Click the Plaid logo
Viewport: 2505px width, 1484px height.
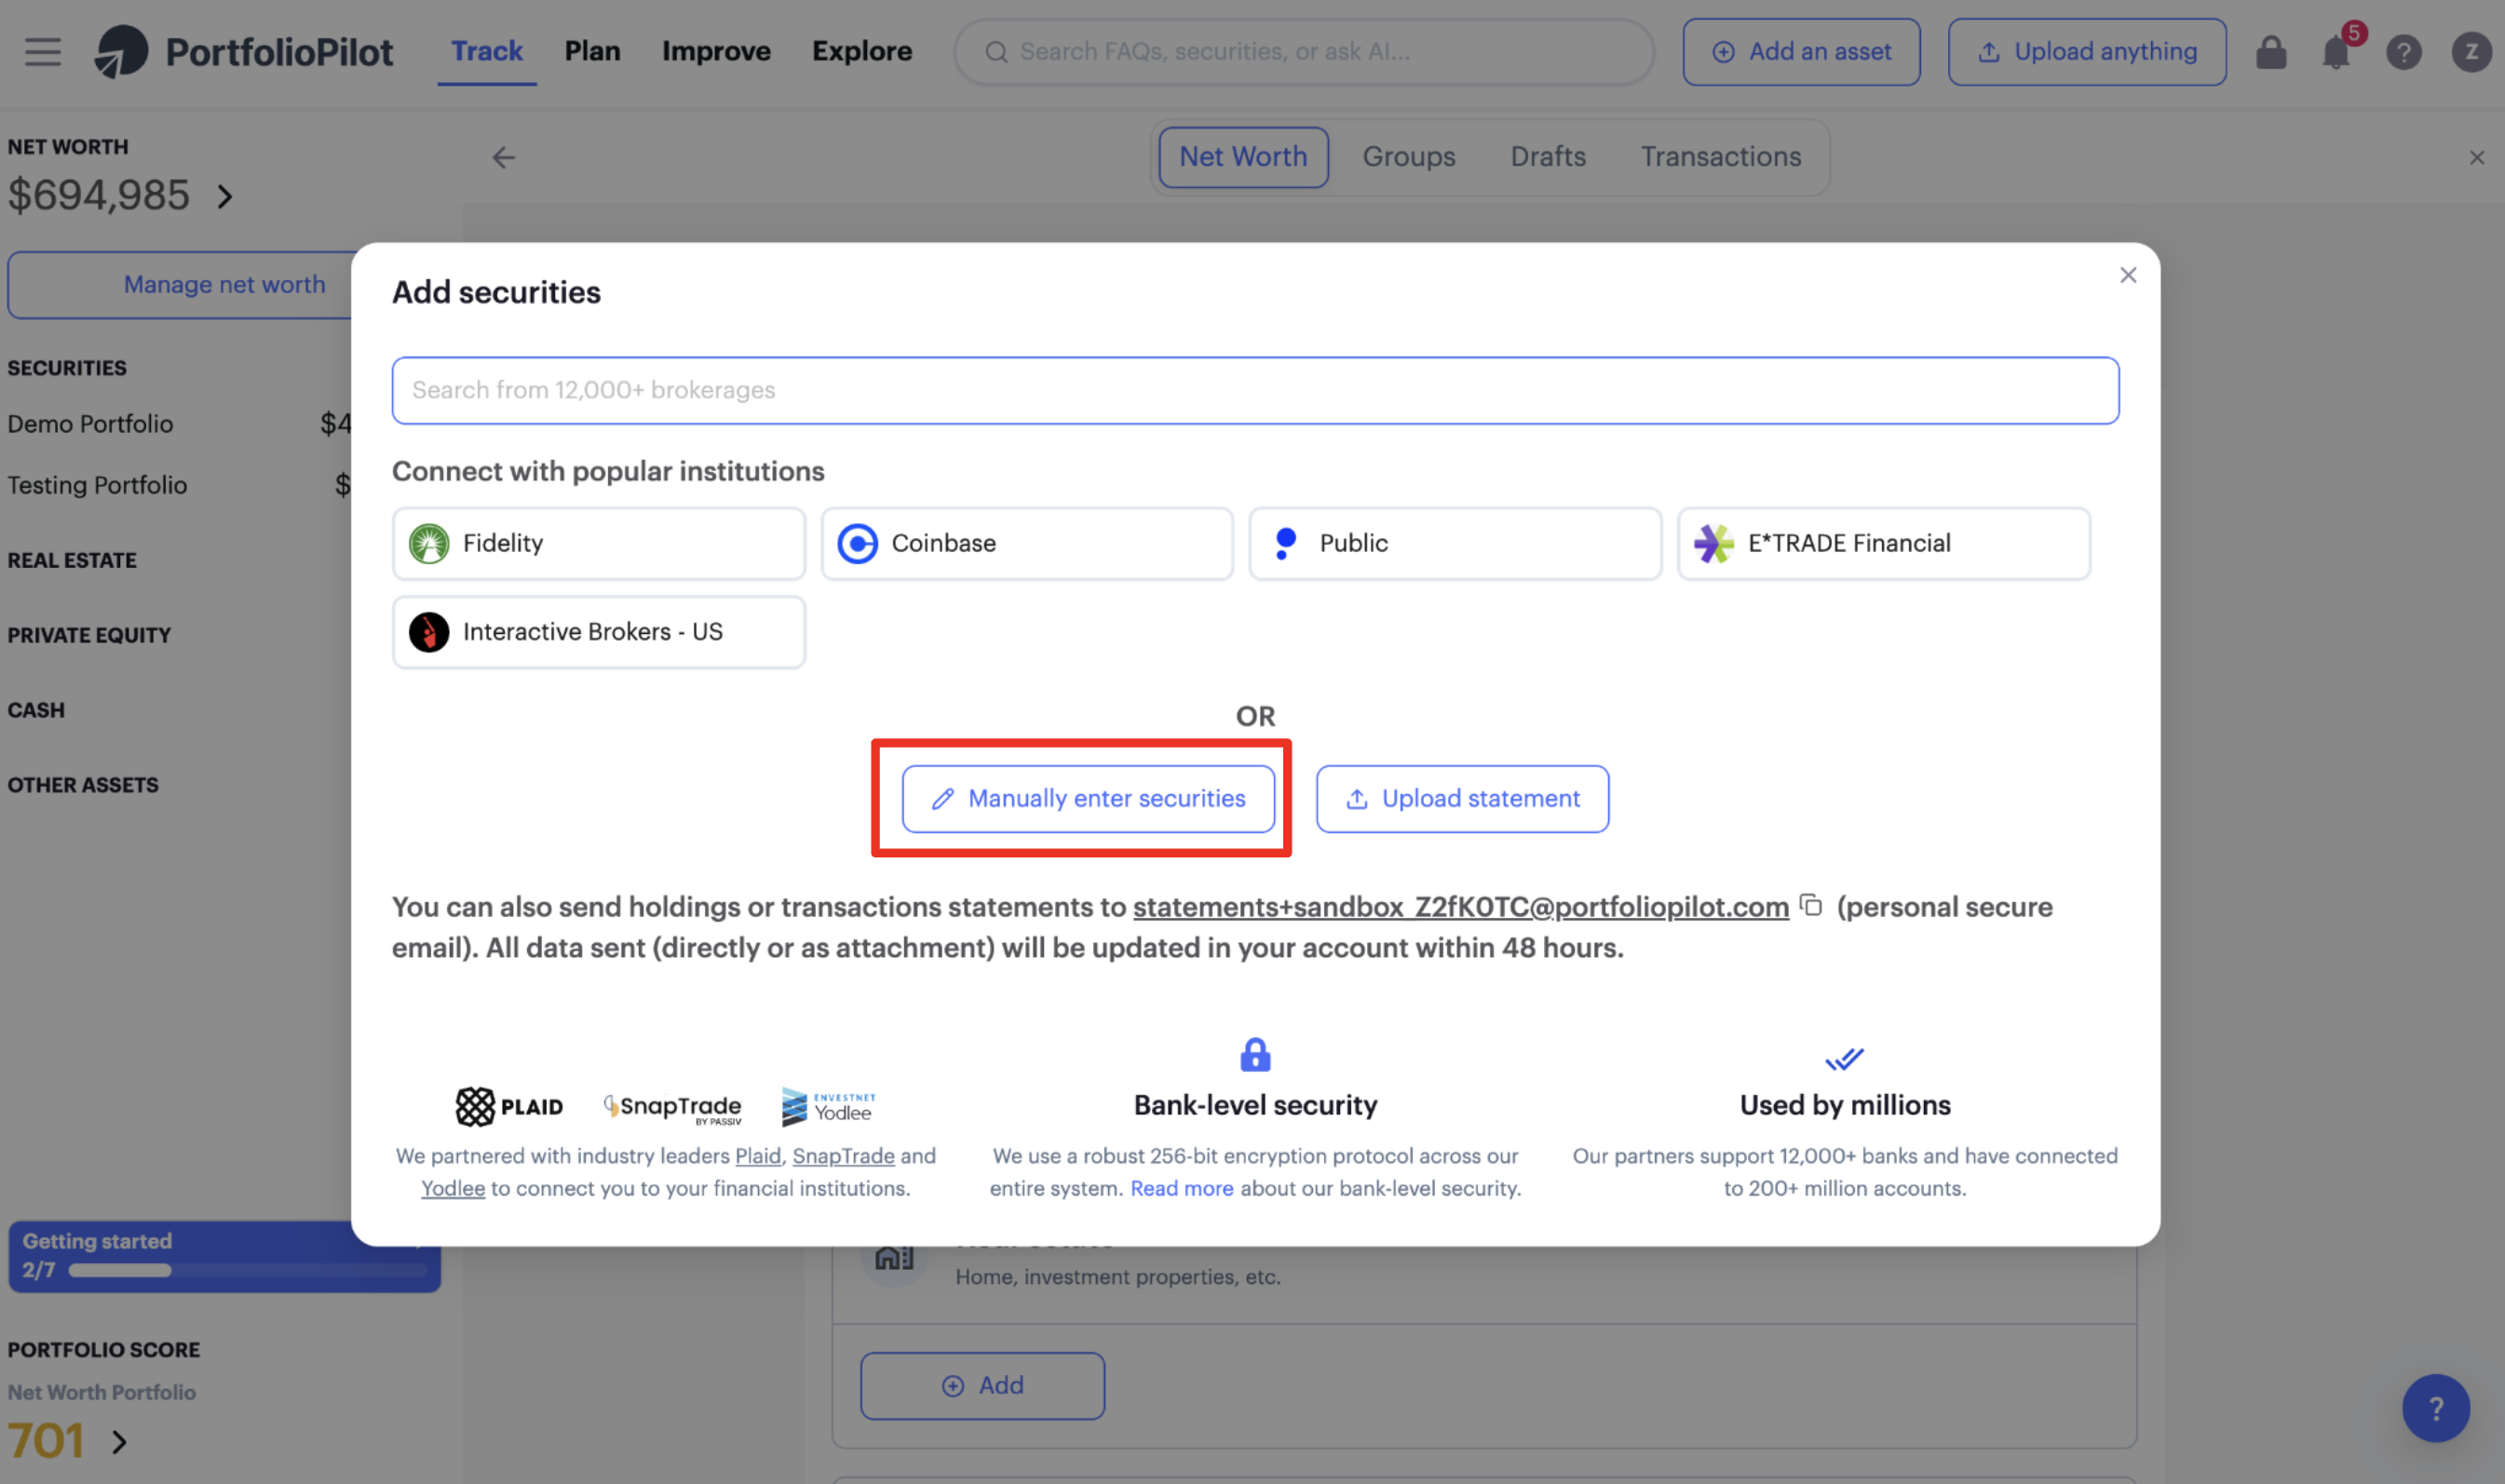pos(509,1106)
